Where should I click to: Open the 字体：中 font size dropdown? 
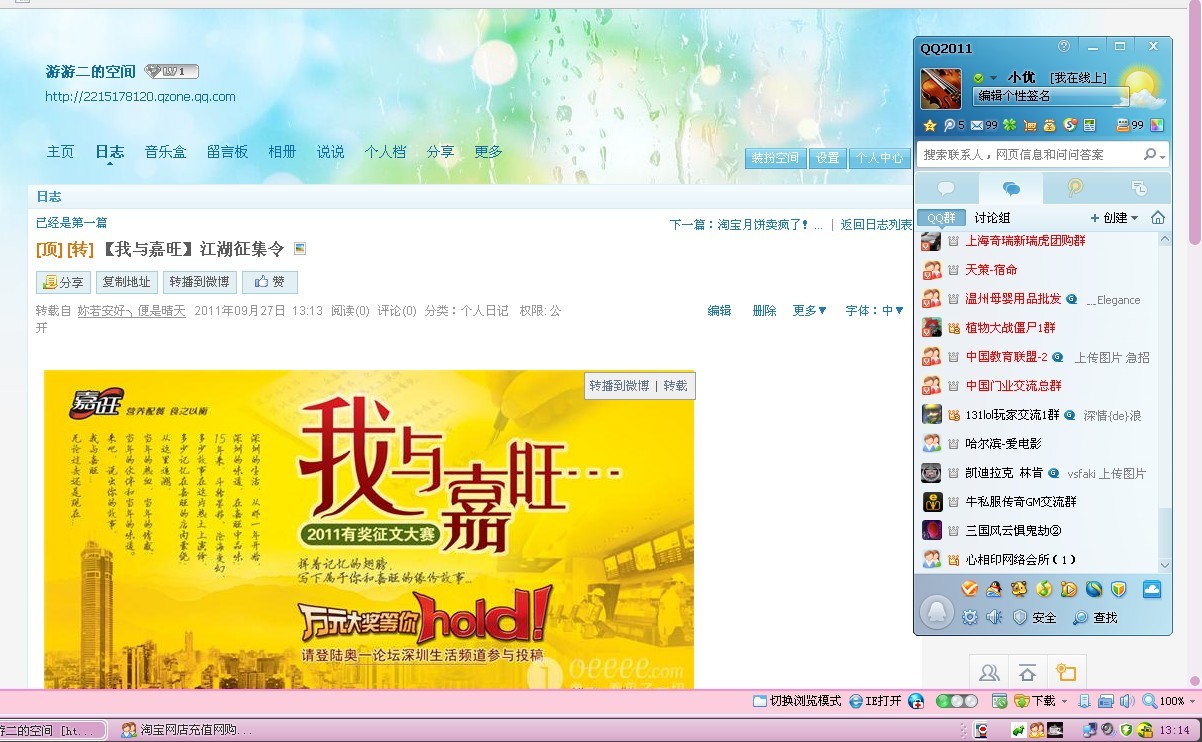pyautogui.click(x=875, y=311)
